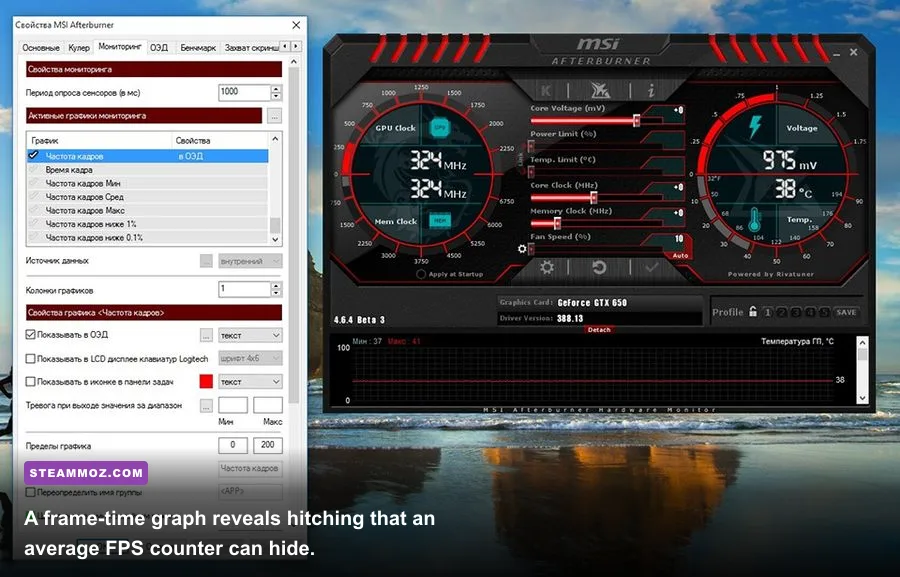
Task: Toggle the check mark for Время кадра row
Action: click(x=33, y=169)
